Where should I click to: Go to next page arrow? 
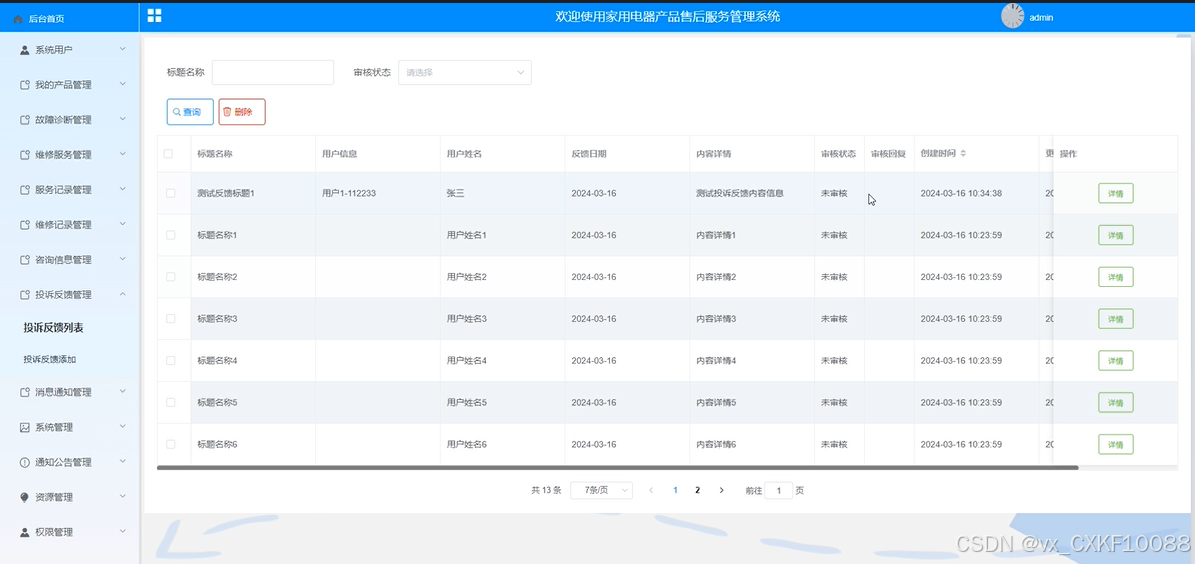pos(721,490)
